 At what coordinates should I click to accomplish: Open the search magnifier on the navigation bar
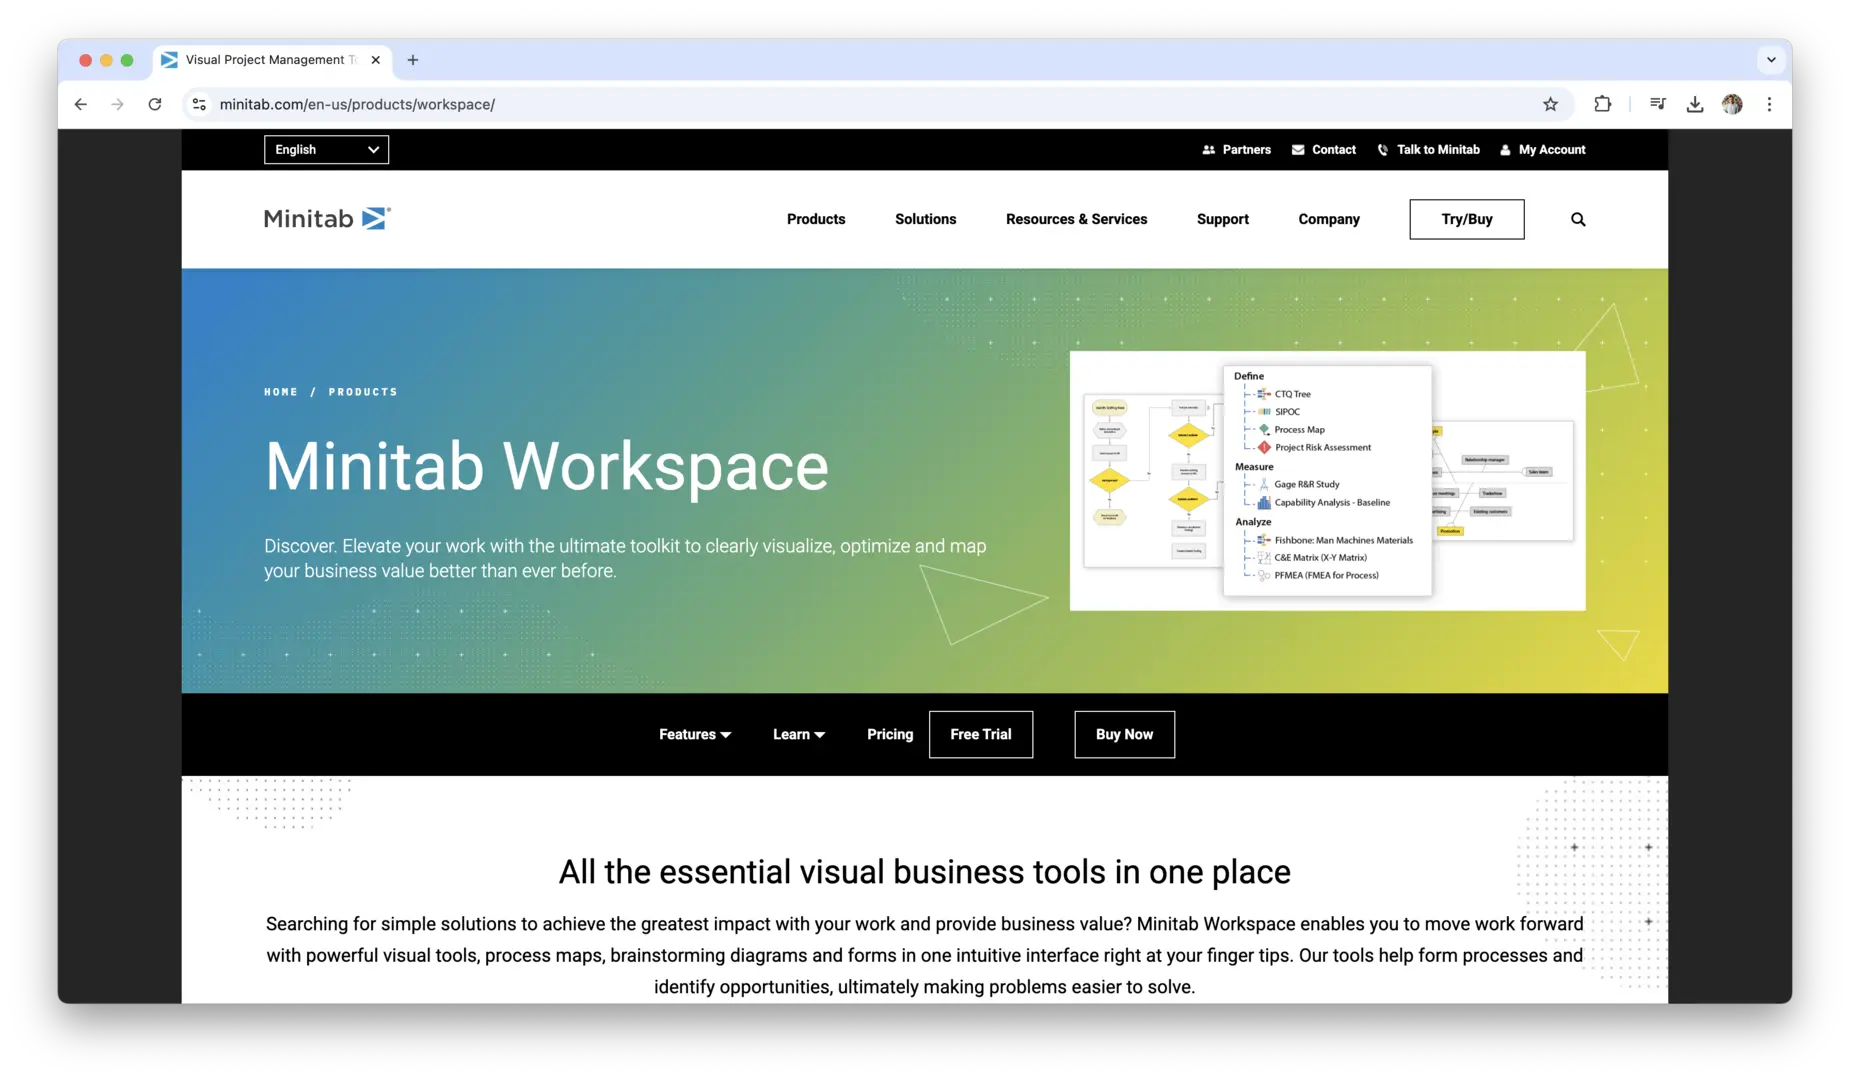pyautogui.click(x=1577, y=219)
